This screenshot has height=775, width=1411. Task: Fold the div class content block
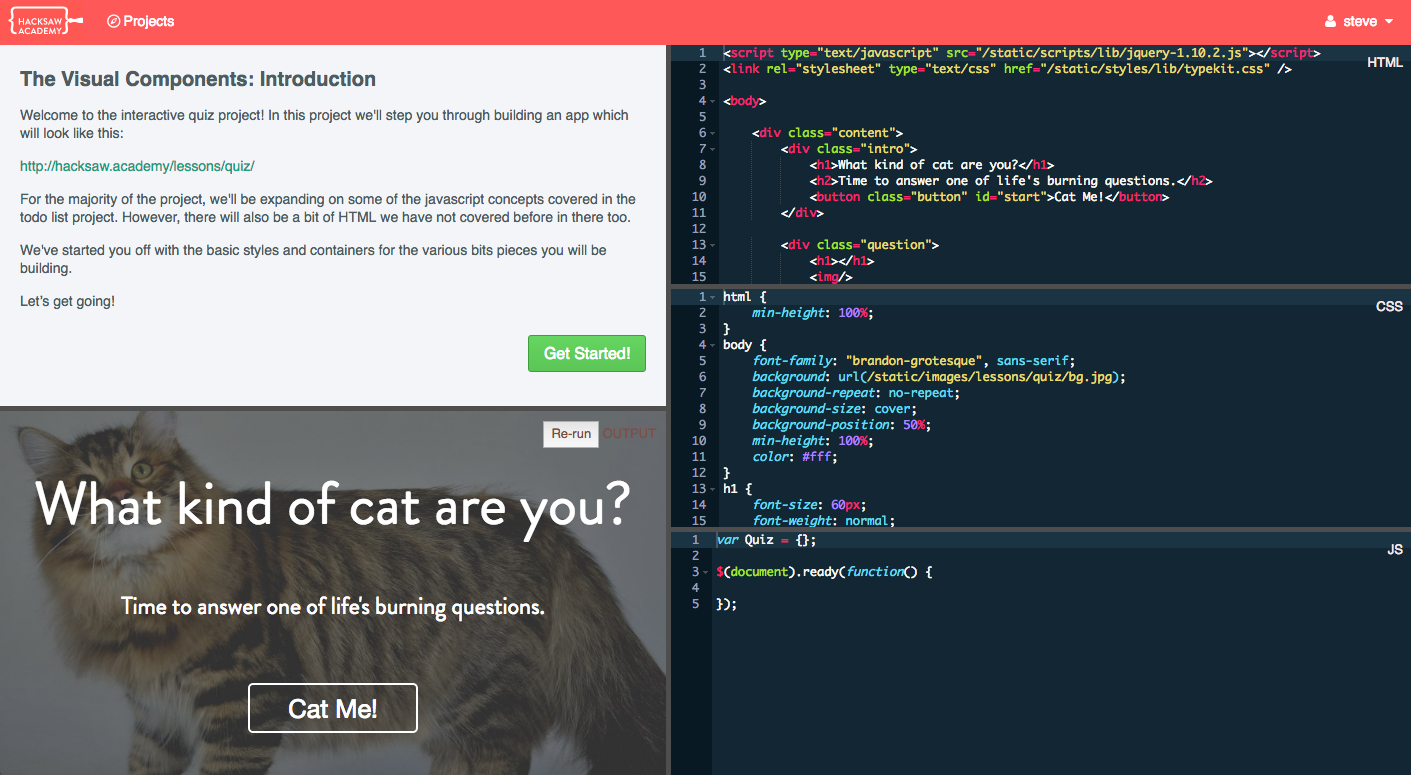pos(711,133)
